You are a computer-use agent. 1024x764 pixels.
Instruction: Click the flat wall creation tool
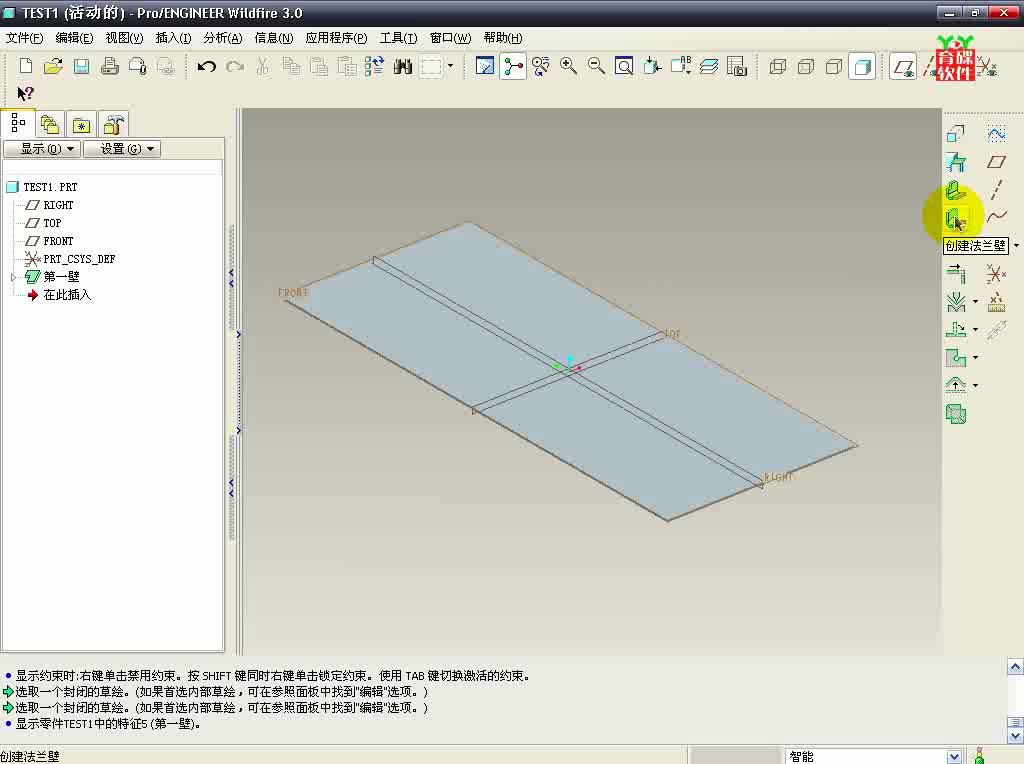coord(955,190)
